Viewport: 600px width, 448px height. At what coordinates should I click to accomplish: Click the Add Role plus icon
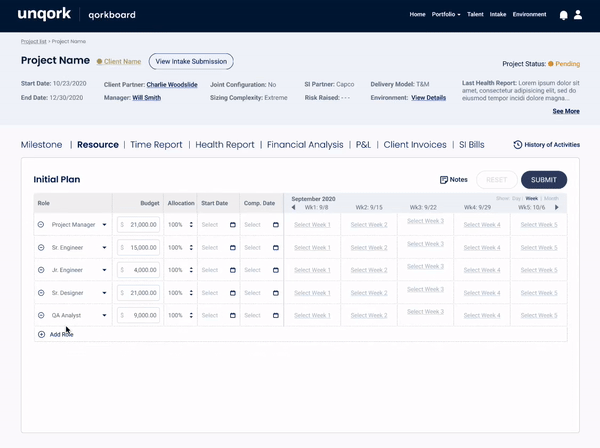click(41, 334)
